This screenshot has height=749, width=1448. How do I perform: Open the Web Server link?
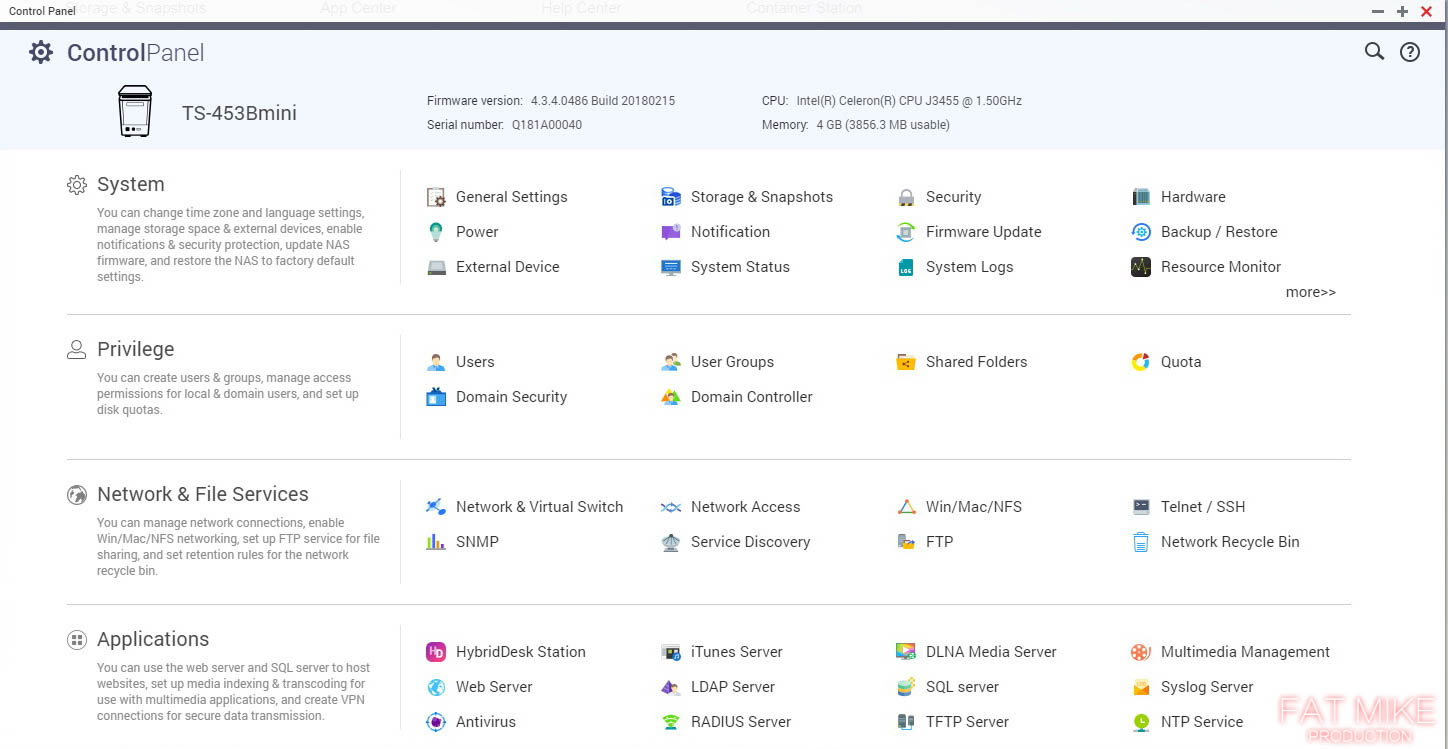click(x=494, y=687)
